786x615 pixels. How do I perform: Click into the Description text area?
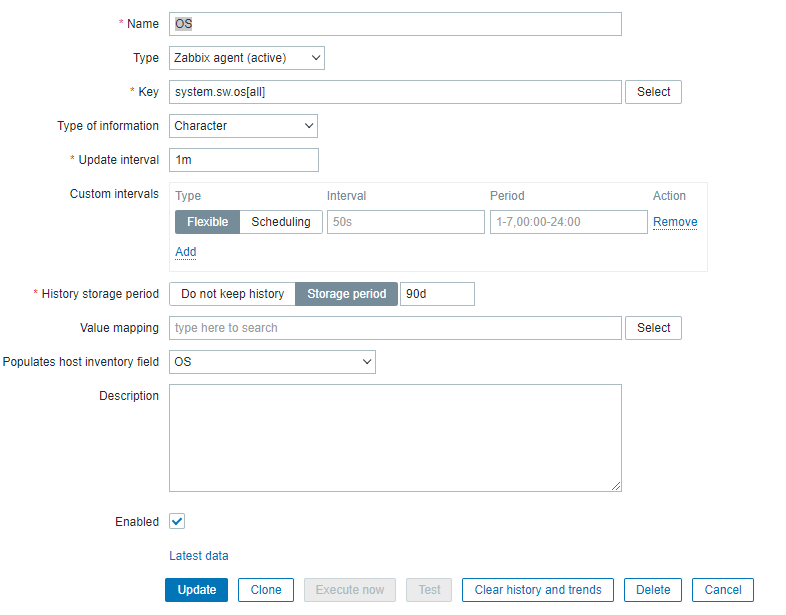[395, 438]
